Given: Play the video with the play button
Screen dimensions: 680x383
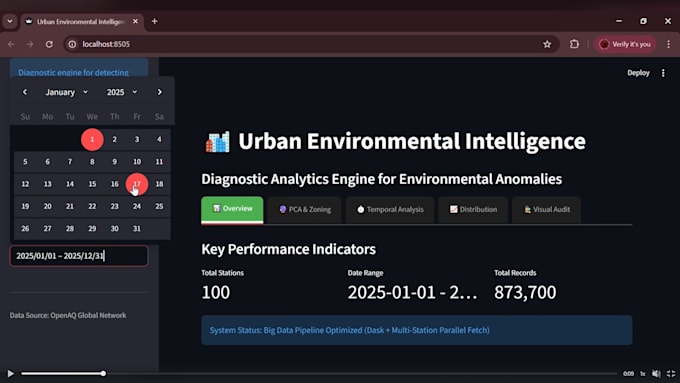Looking at the screenshot, I should (x=10, y=373).
